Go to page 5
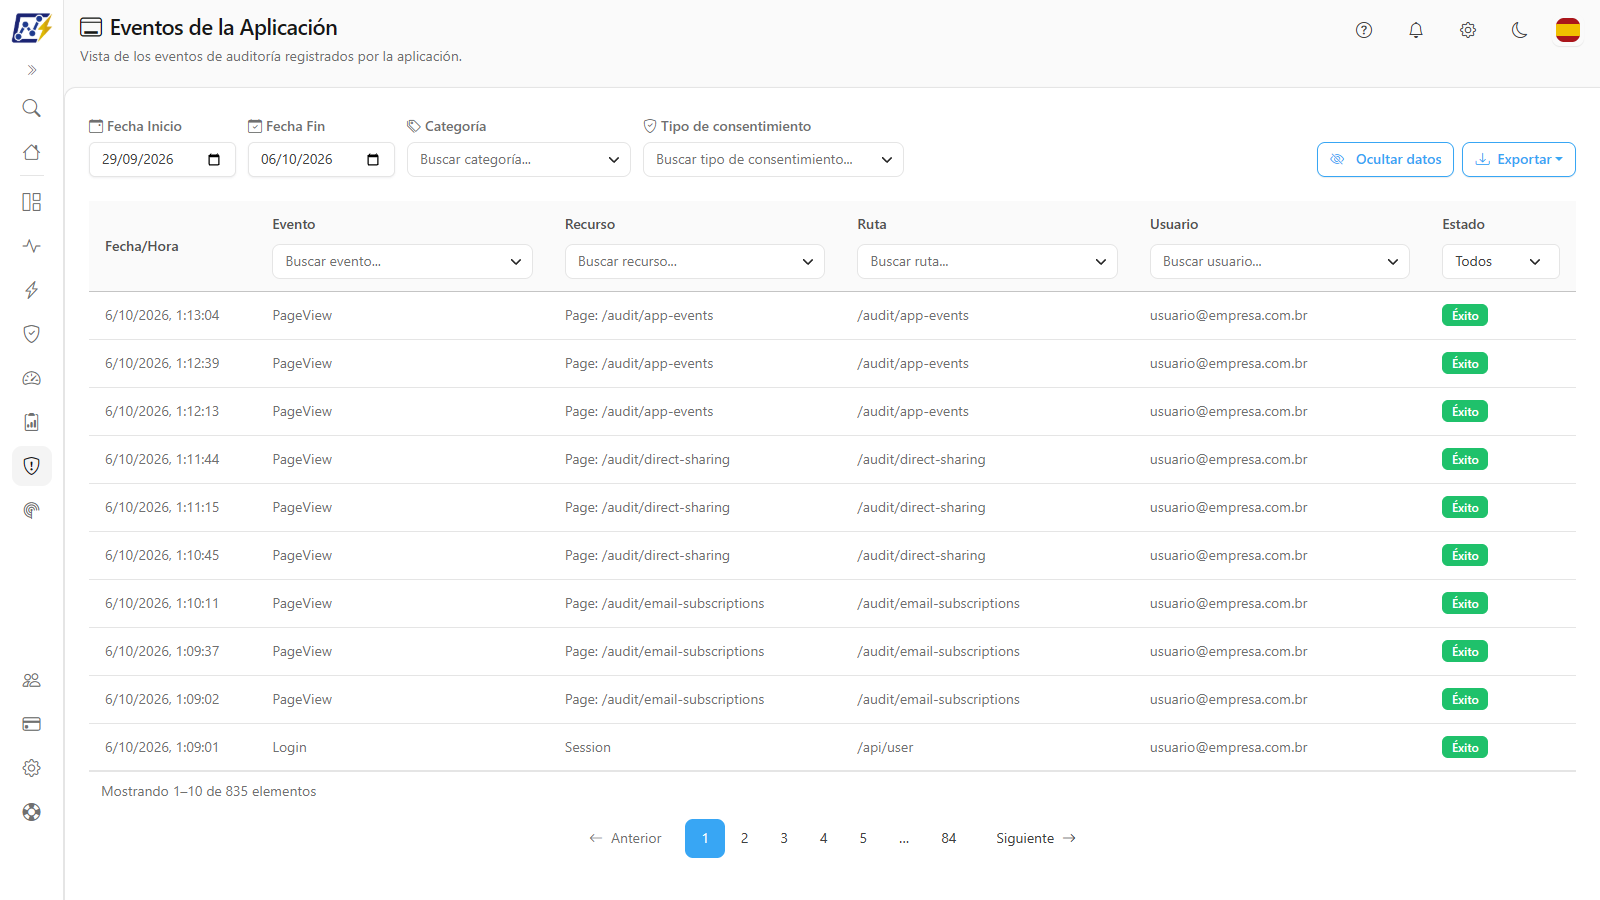This screenshot has height=900, width=1600. click(863, 838)
